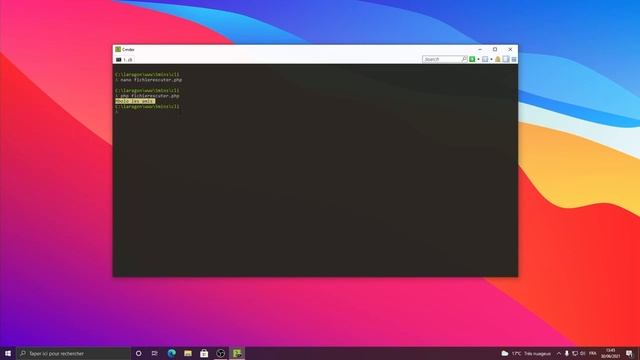Open File Explorer from taskbar
This screenshot has height=360, width=640.
[x=188, y=353]
